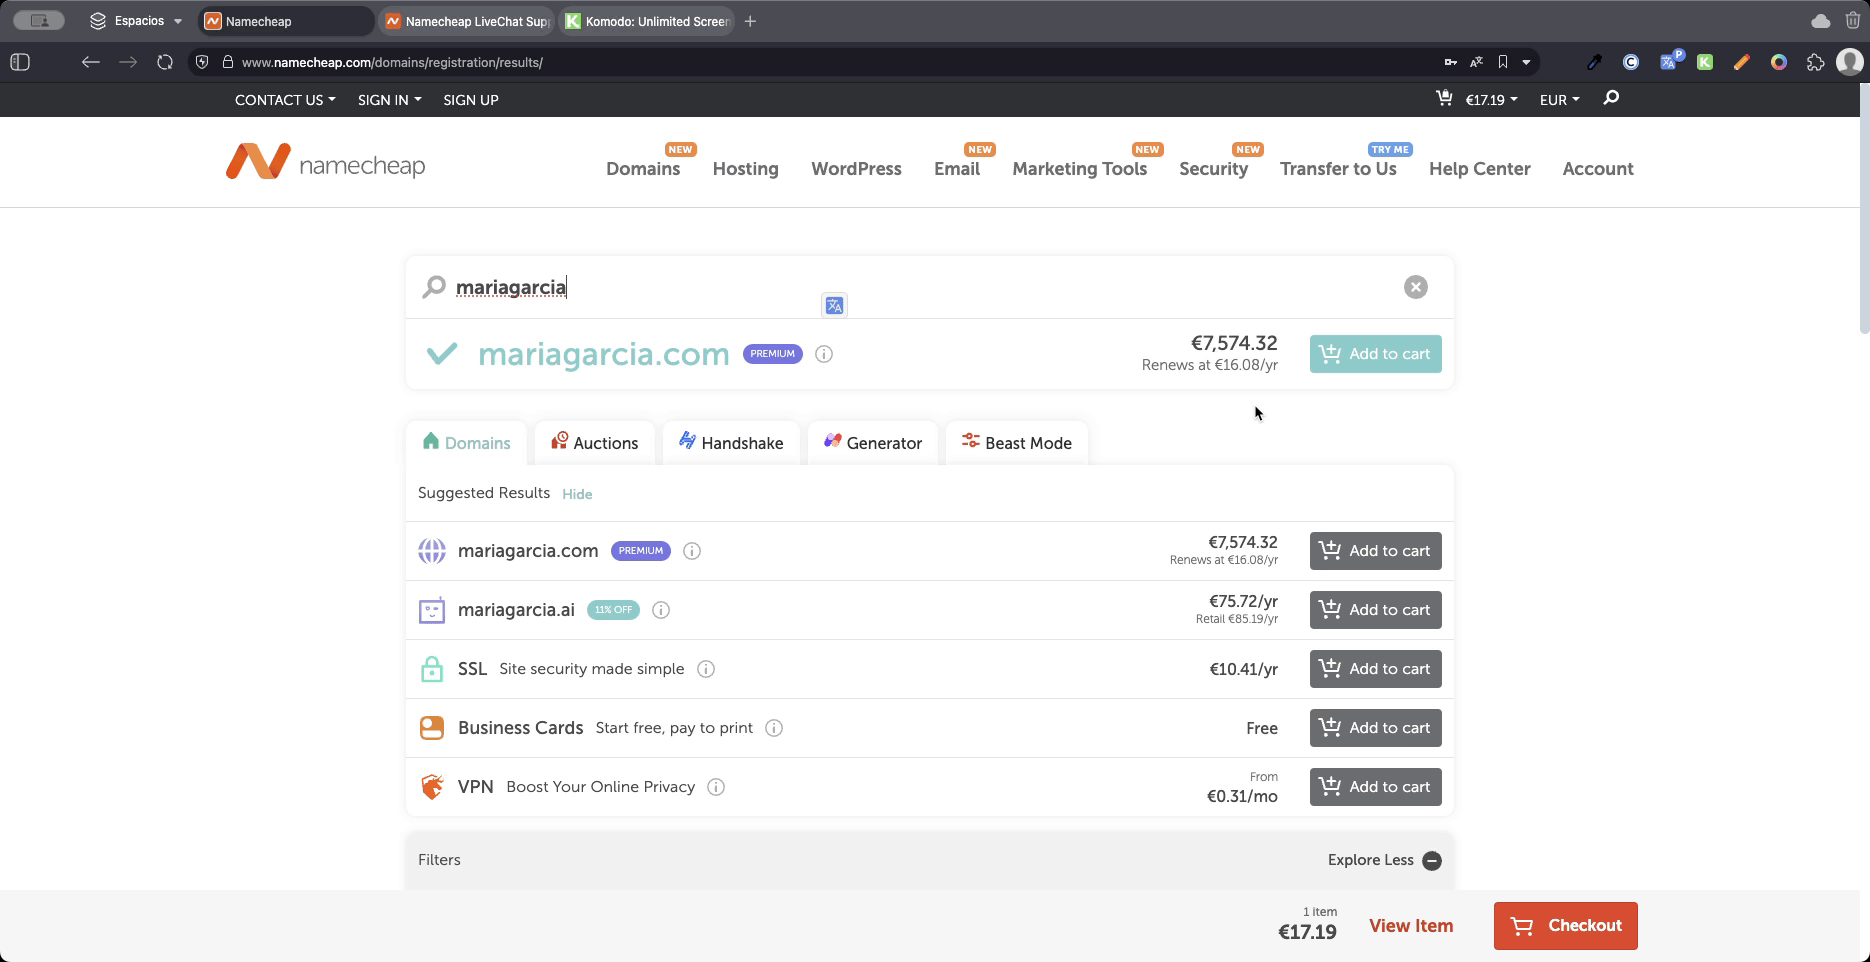The image size is (1870, 962).
Task: Expand the CONTACT US menu
Action: [285, 100]
